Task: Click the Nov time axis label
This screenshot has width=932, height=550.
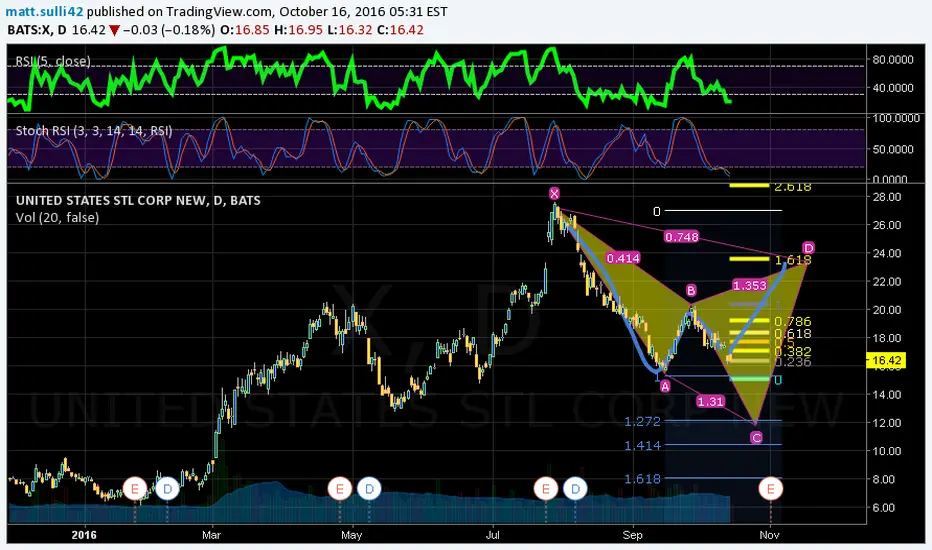Action: point(769,535)
